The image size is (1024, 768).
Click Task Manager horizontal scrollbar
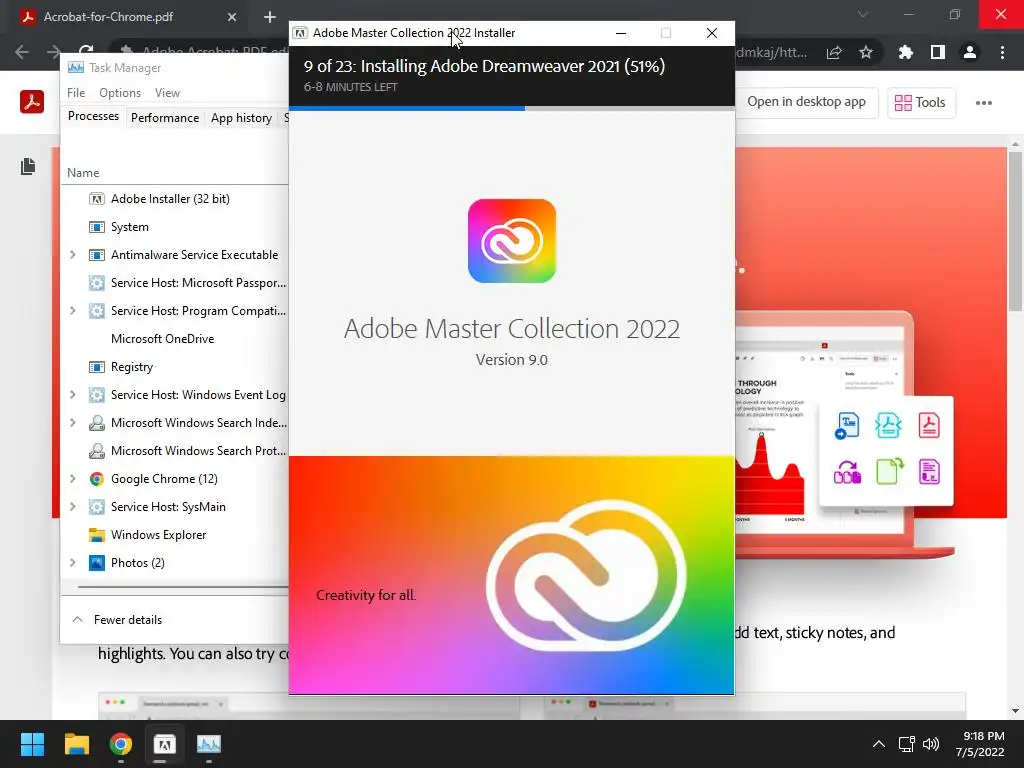pos(182,587)
